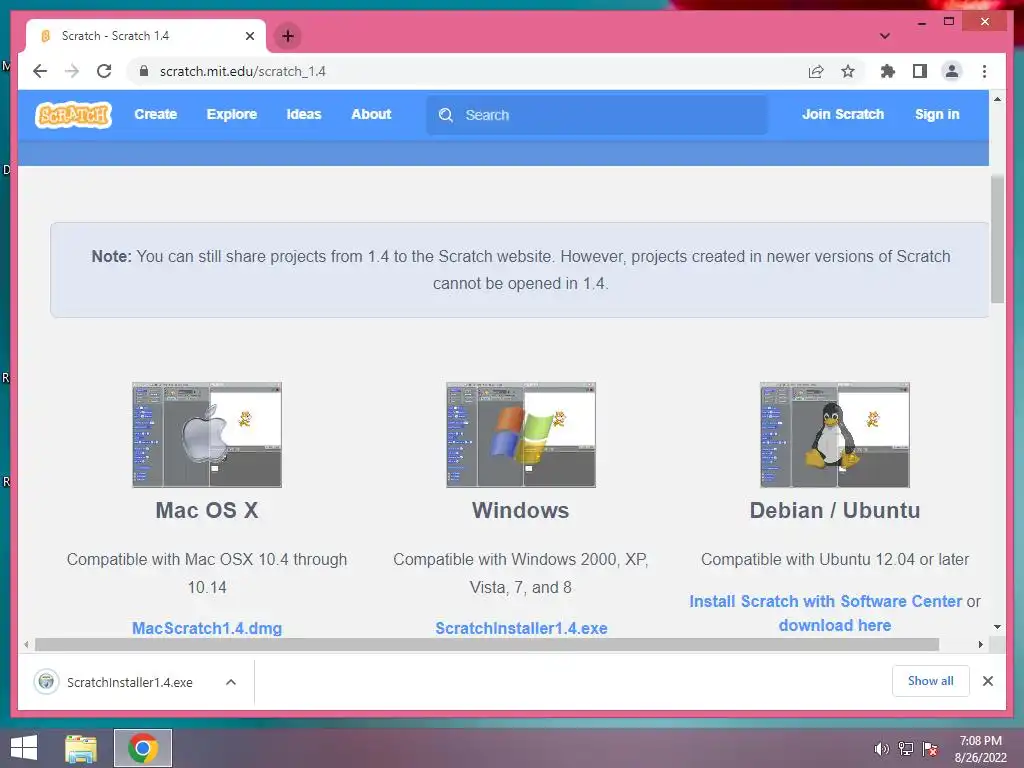
Task: Click the Mac OS X heading
Action: point(207,510)
